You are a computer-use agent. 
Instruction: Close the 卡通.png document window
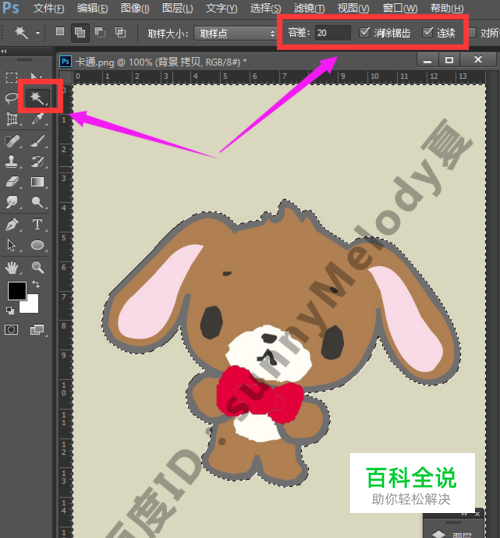478,60
